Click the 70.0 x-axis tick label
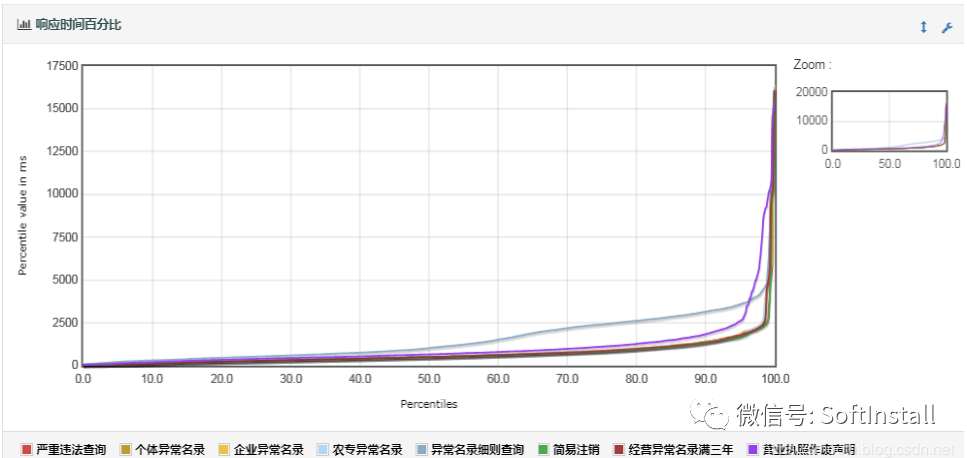This screenshot has height=458, width=967. [567, 377]
